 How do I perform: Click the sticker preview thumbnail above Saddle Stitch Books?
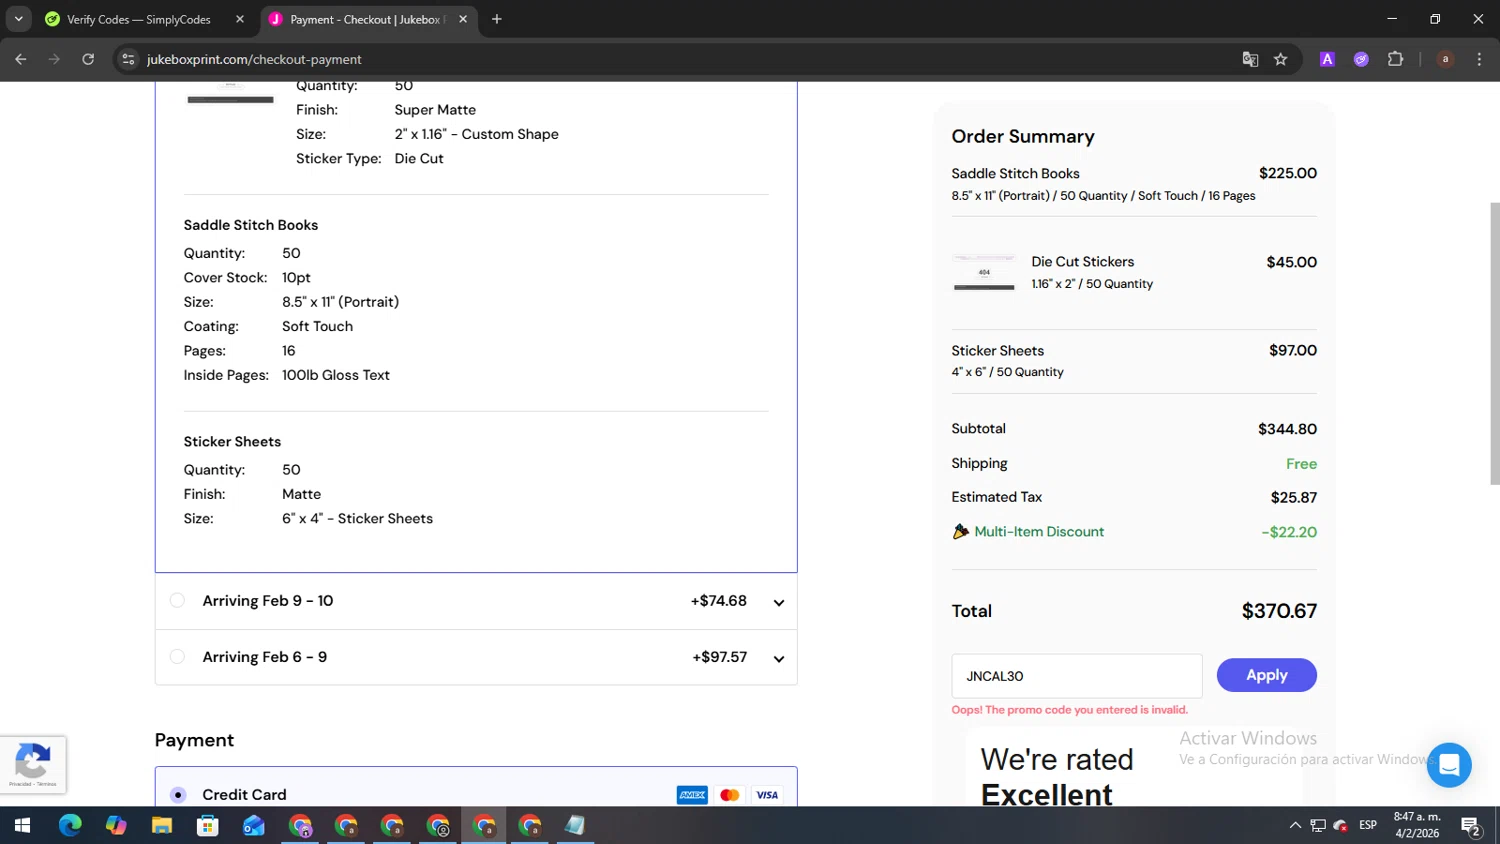click(x=230, y=94)
